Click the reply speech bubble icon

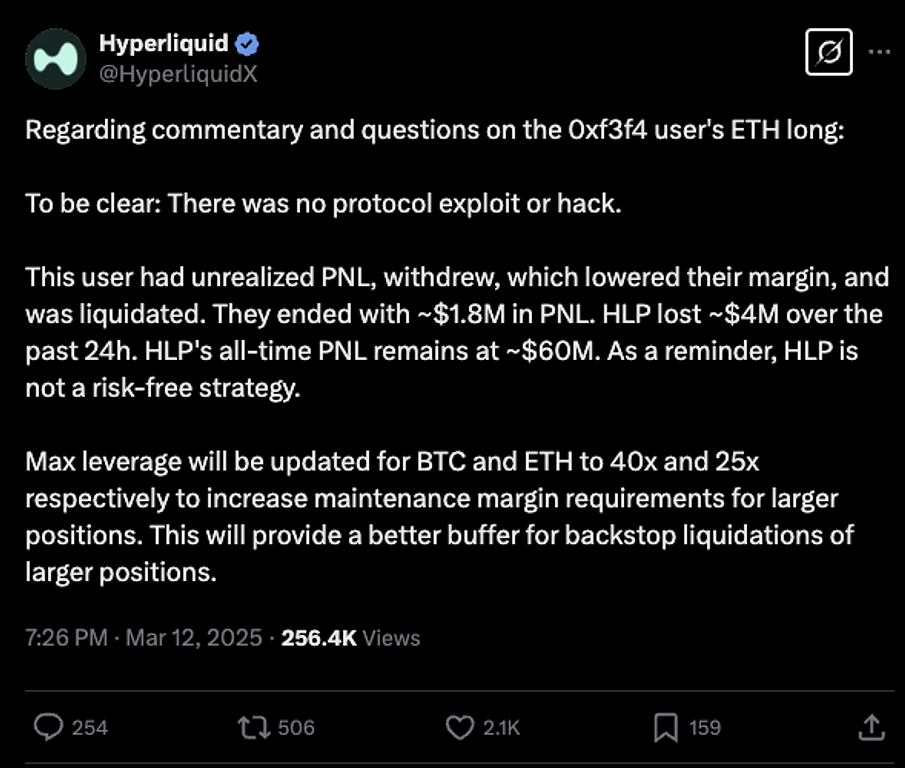click(48, 727)
